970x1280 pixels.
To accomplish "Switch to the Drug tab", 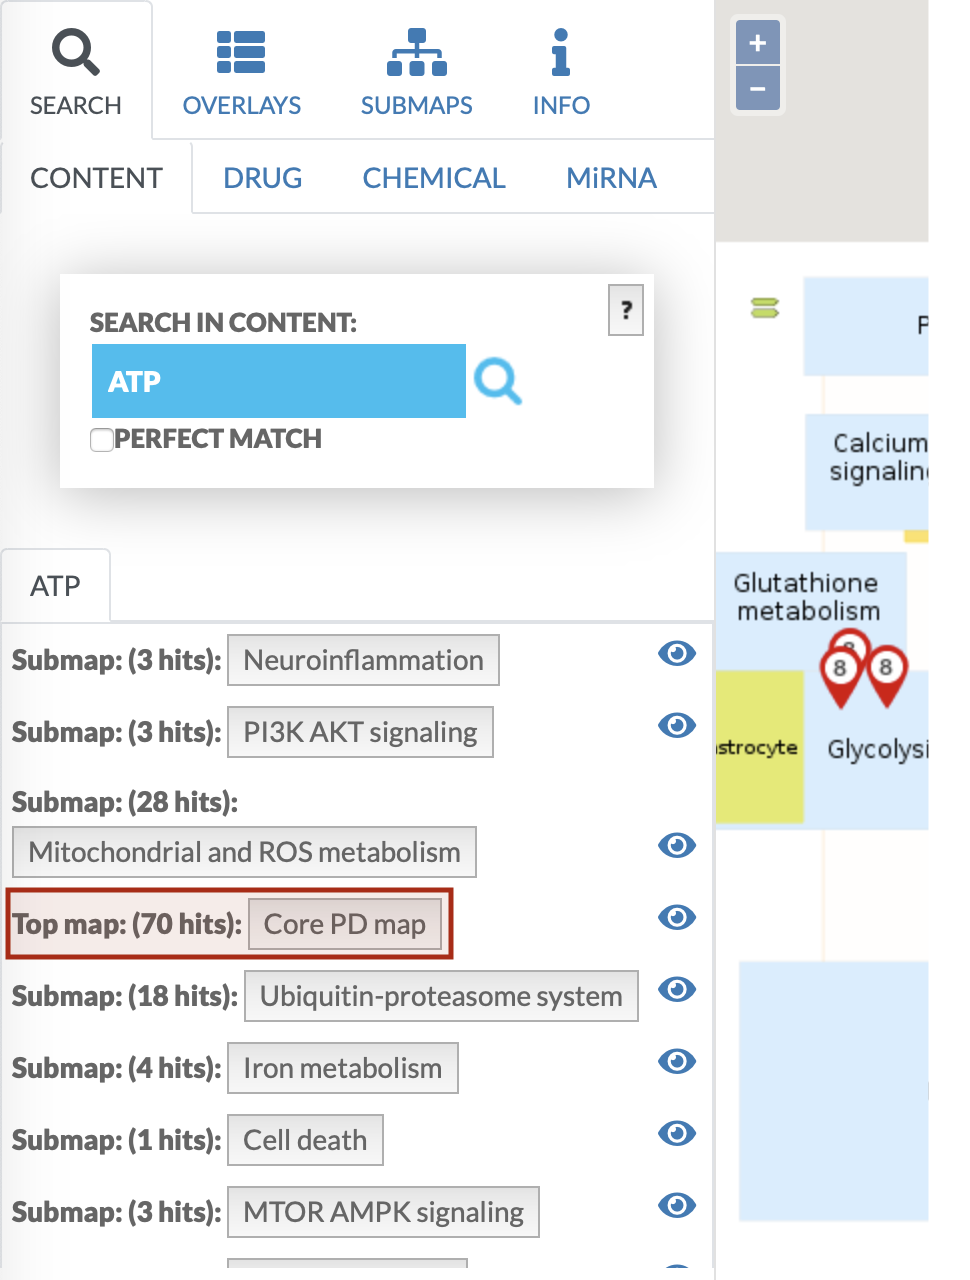I will point(262,178).
